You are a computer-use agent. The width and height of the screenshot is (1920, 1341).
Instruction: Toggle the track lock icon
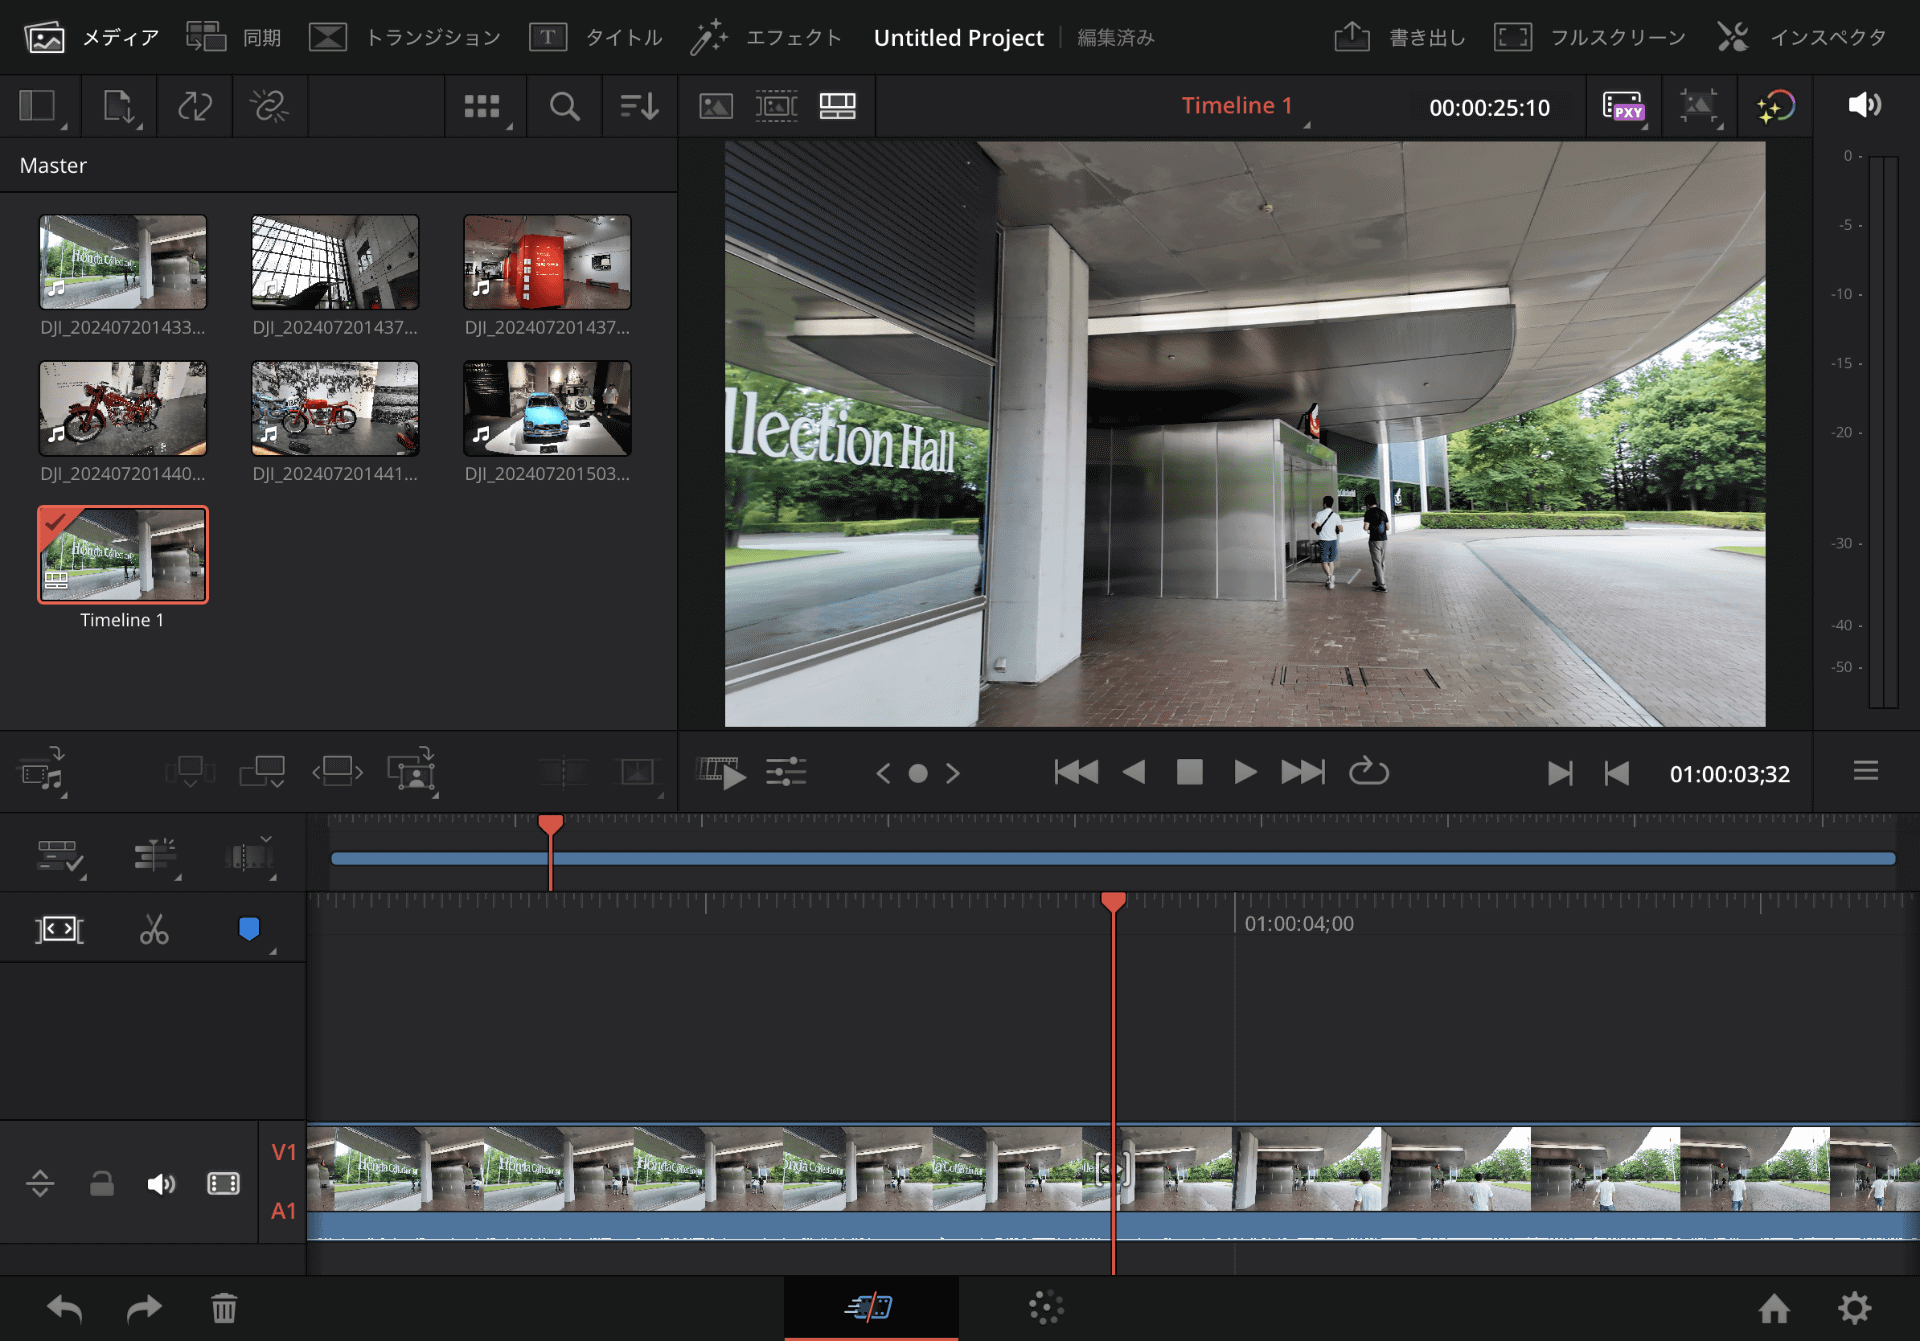click(x=101, y=1184)
